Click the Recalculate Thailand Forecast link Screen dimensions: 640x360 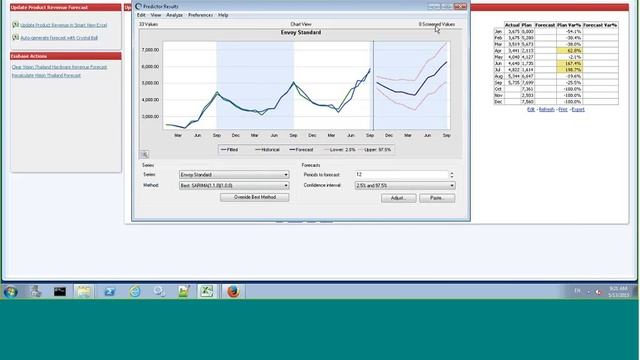point(46,76)
